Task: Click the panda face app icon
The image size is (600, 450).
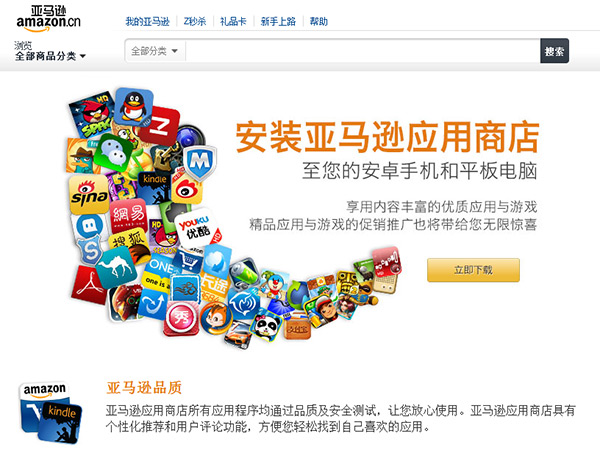Action: pyautogui.click(x=266, y=326)
